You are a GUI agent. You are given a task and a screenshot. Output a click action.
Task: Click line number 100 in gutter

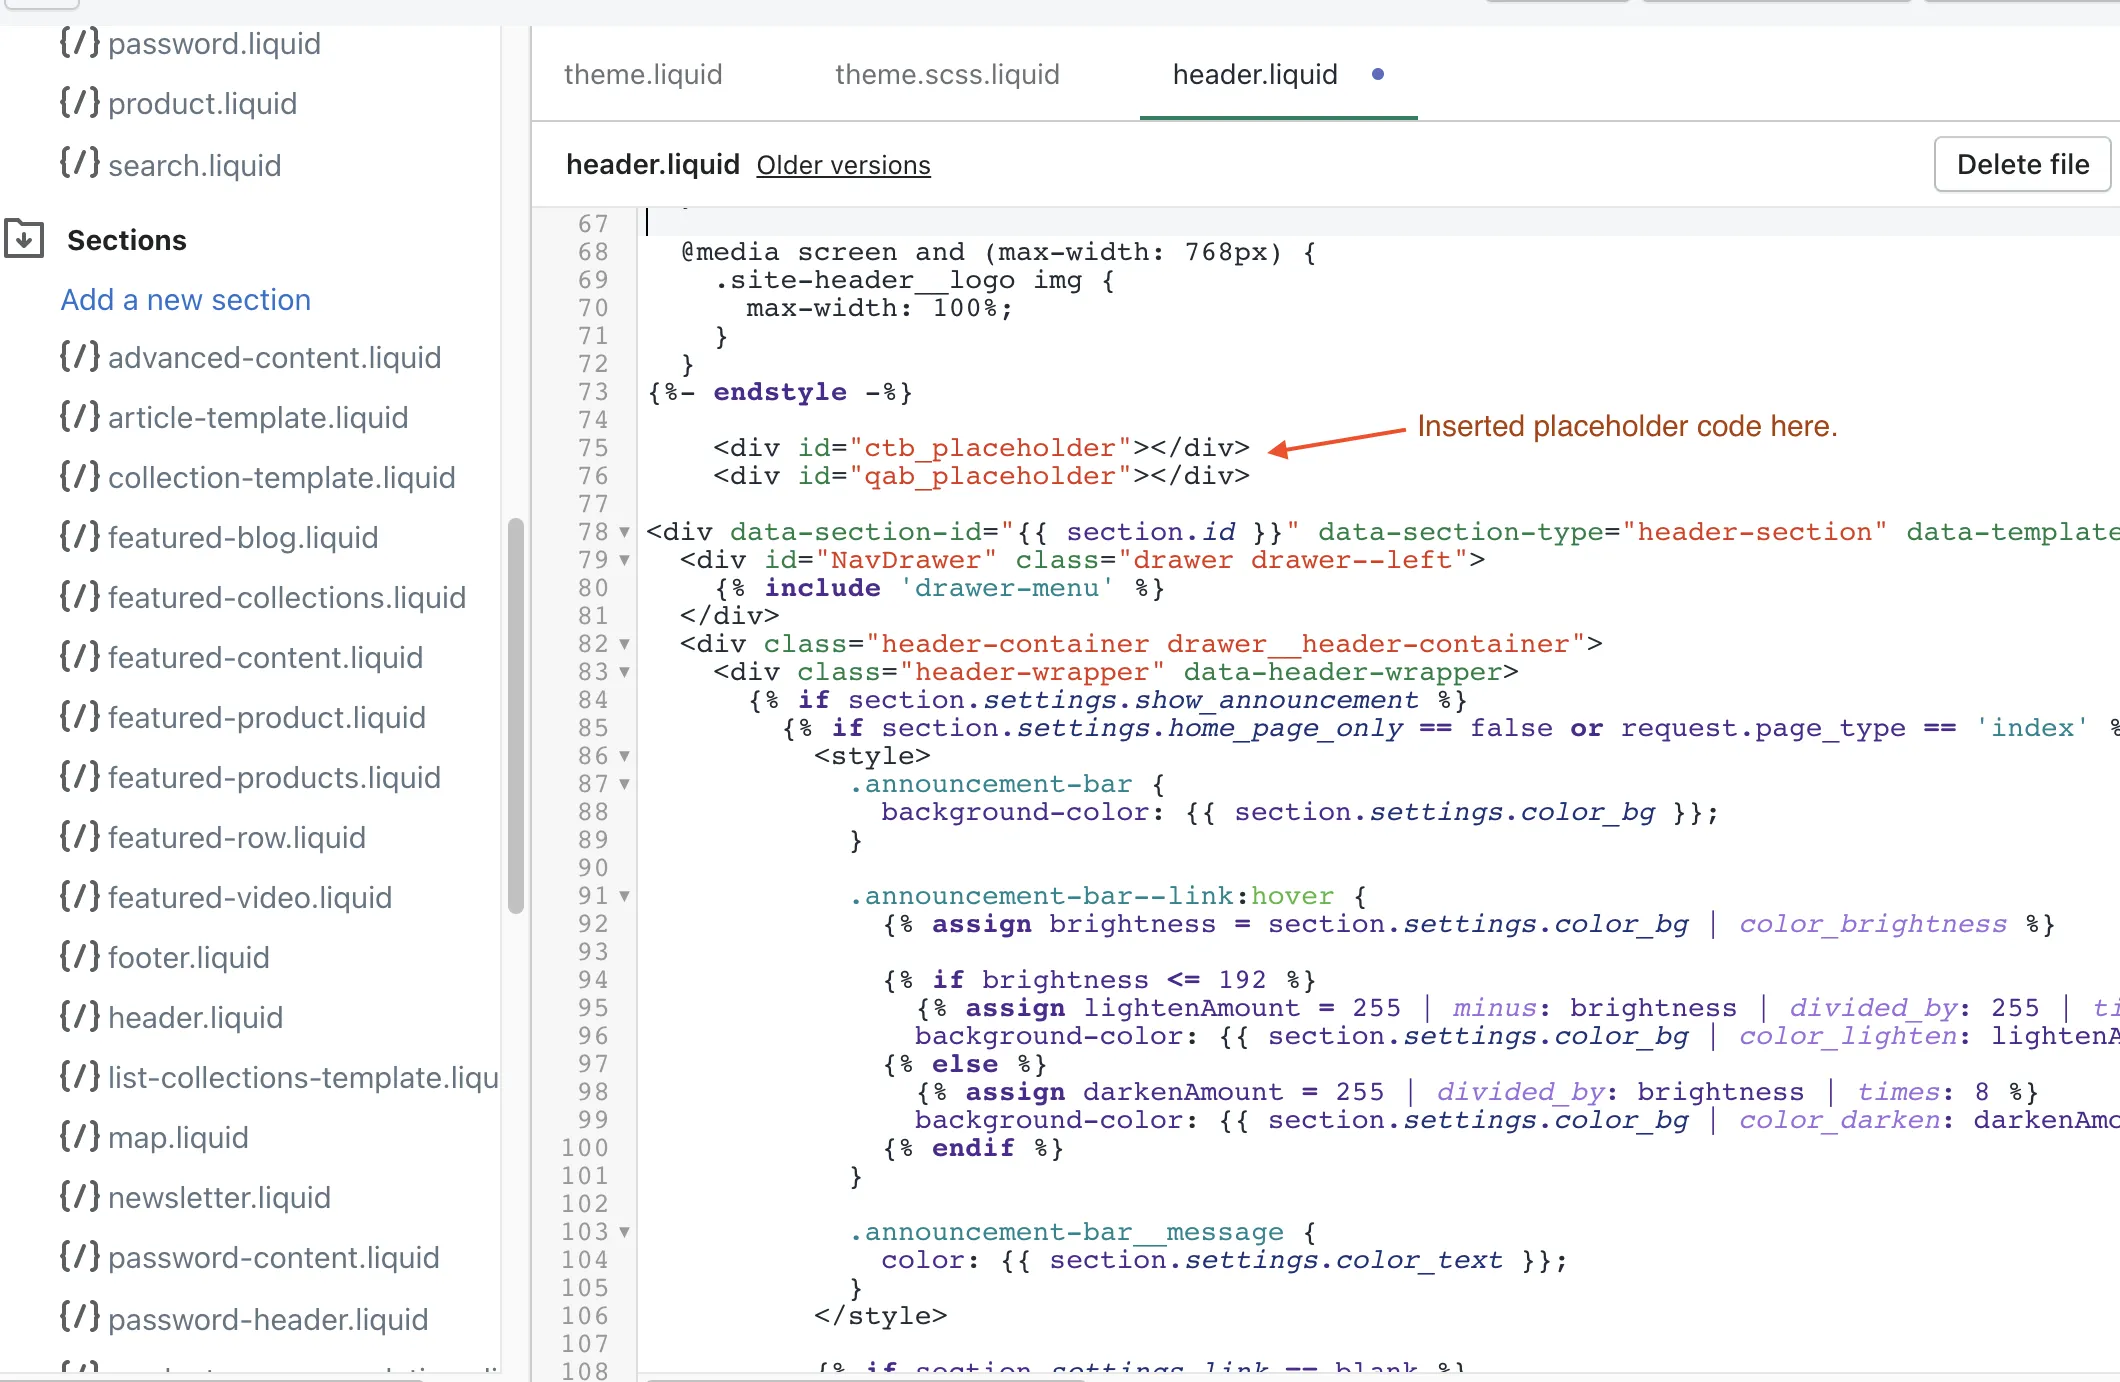(x=585, y=1148)
